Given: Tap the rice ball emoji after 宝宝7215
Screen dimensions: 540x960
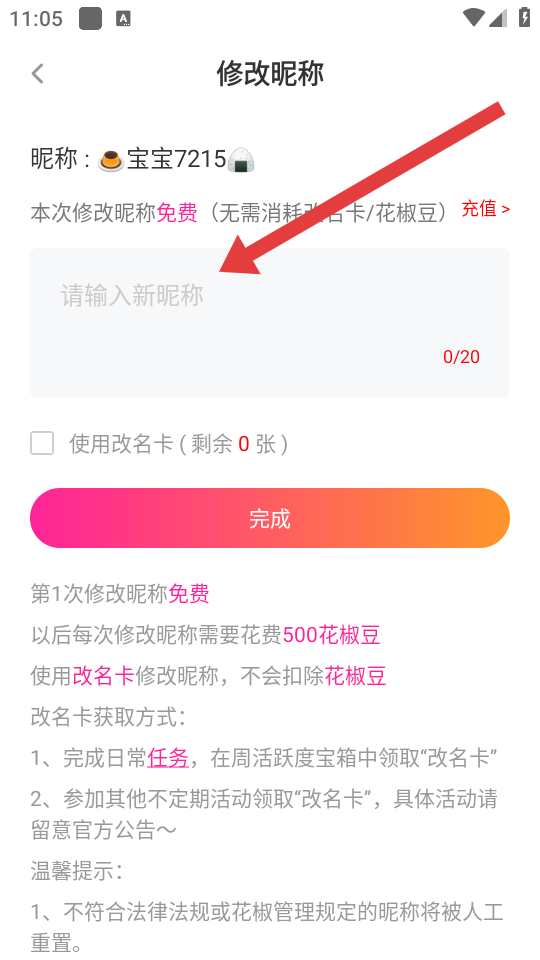Looking at the screenshot, I should pos(241,161).
